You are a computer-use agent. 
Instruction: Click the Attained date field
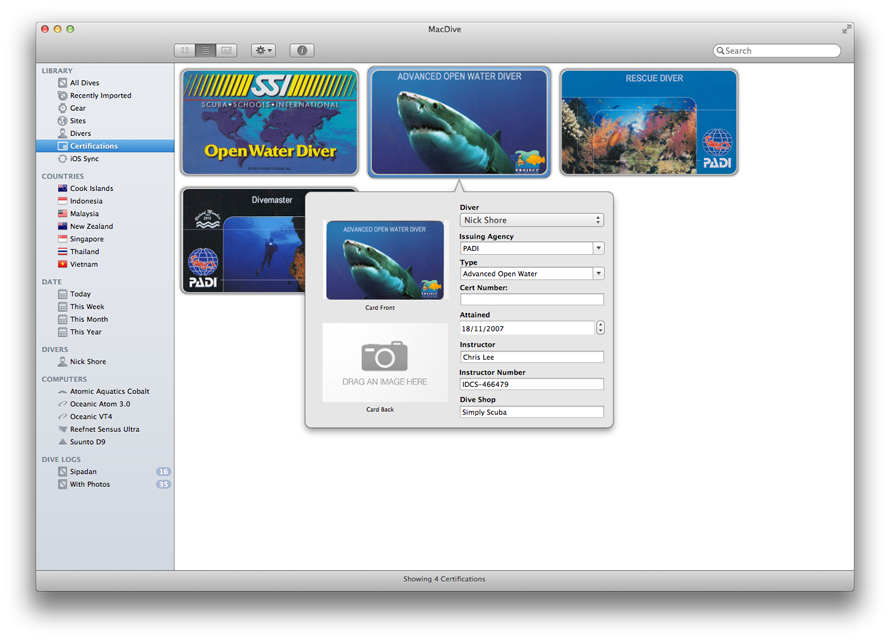[x=527, y=328]
